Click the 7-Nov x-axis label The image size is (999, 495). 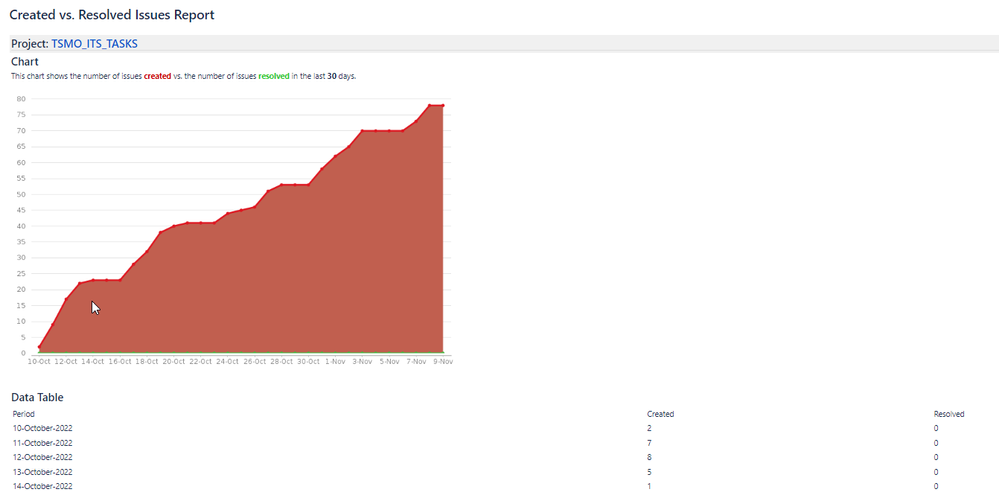pyautogui.click(x=416, y=361)
